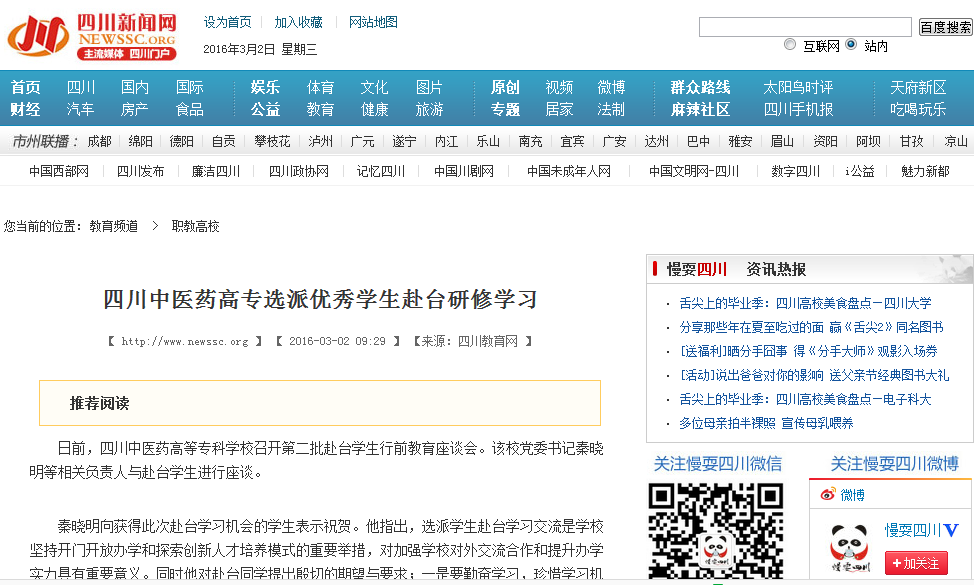Click the arrow separator in the breadcrumb

click(155, 226)
